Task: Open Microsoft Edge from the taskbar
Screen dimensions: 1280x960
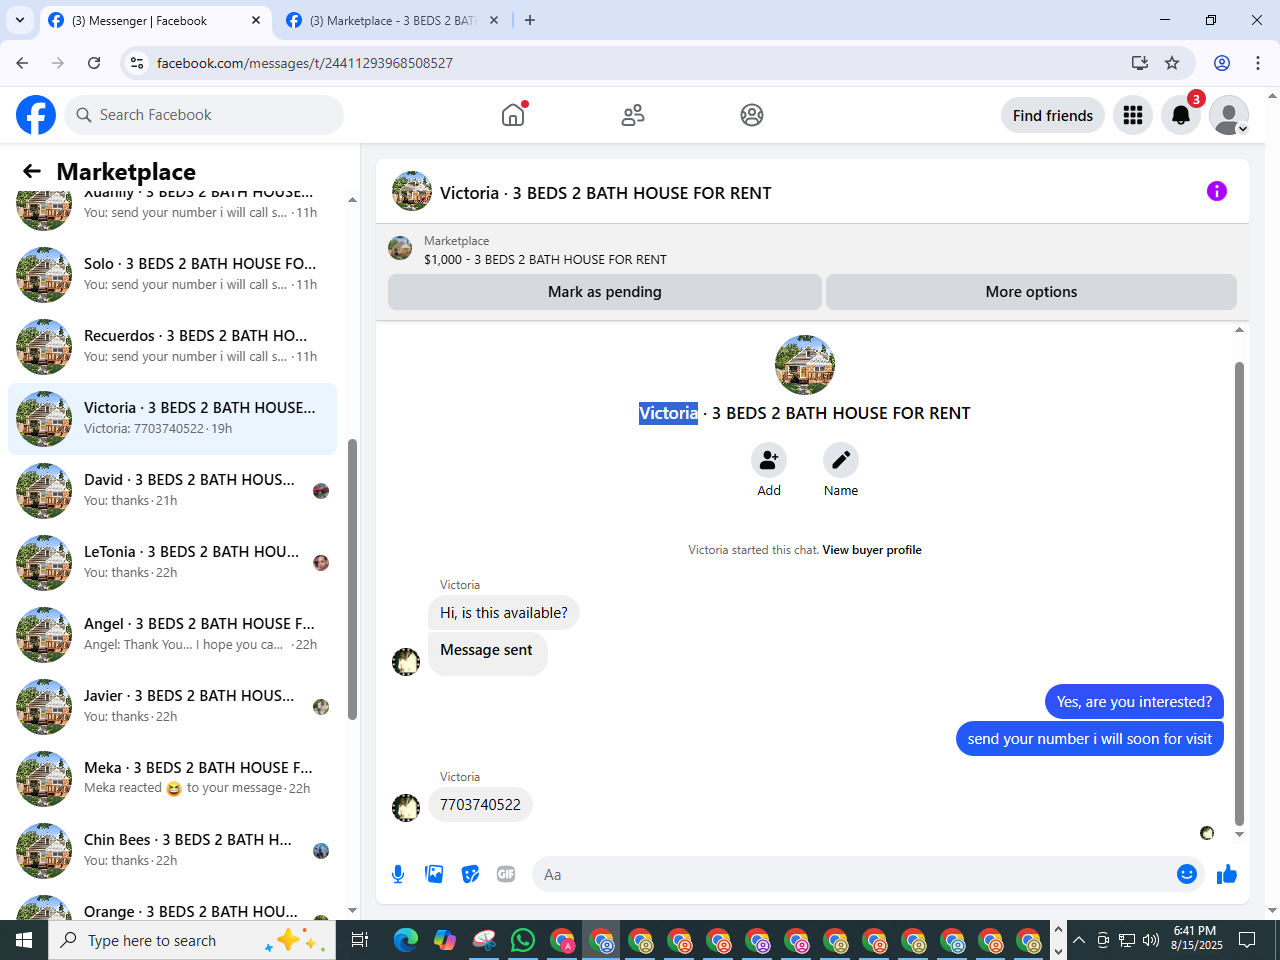Action: [406, 940]
